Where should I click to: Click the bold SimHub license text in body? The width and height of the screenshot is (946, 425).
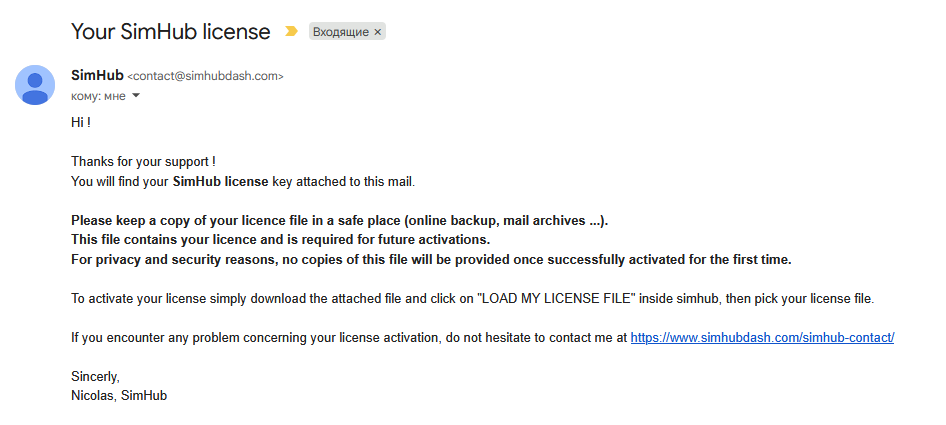point(220,182)
